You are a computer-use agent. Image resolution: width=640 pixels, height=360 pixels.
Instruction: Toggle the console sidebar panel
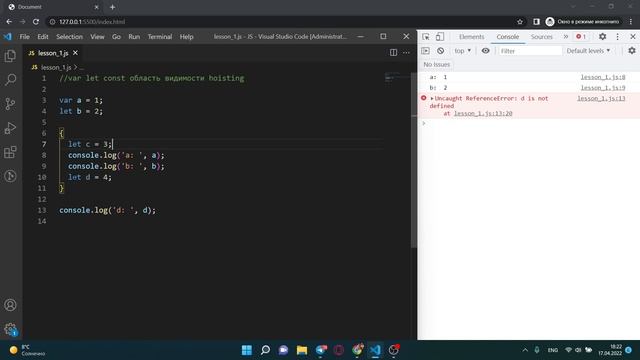pyautogui.click(x=425, y=51)
